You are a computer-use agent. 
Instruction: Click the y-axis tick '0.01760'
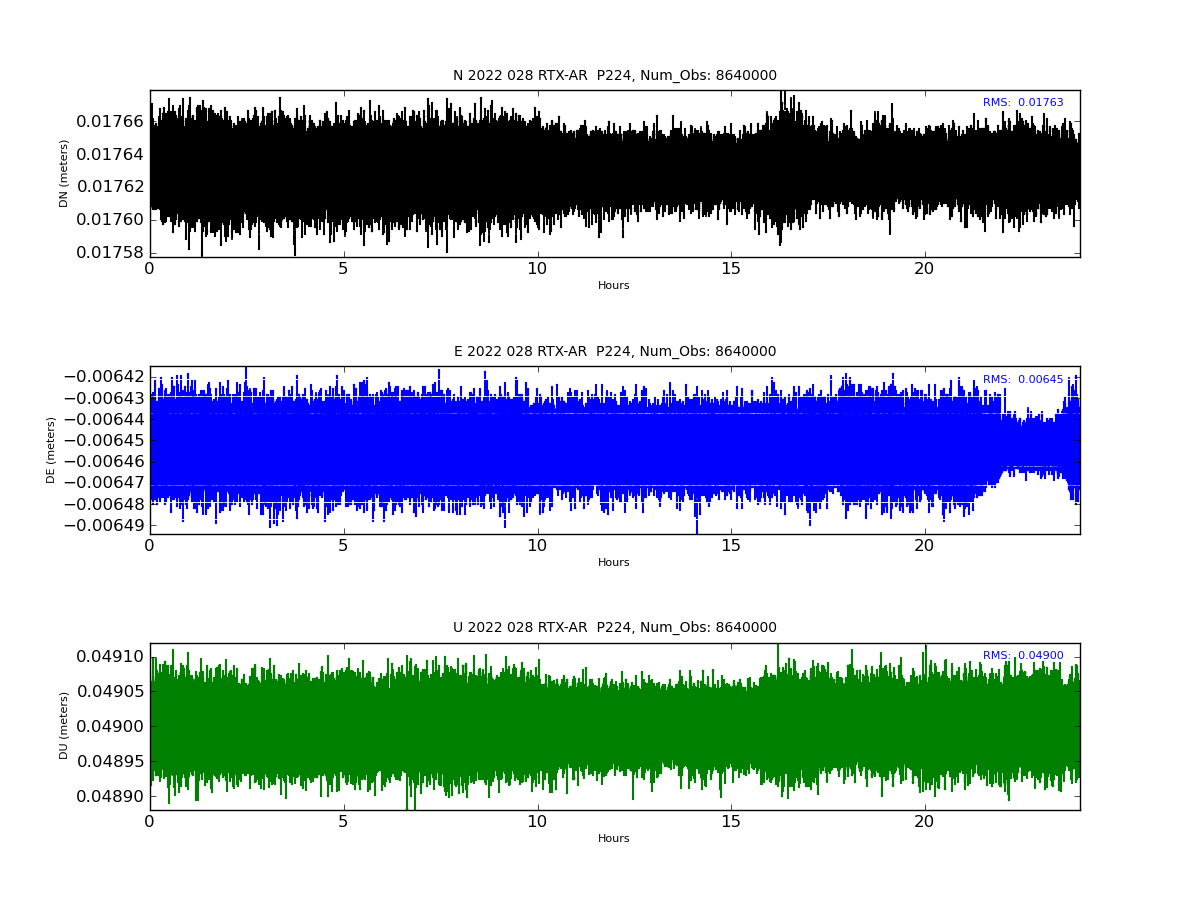pyautogui.click(x=110, y=219)
